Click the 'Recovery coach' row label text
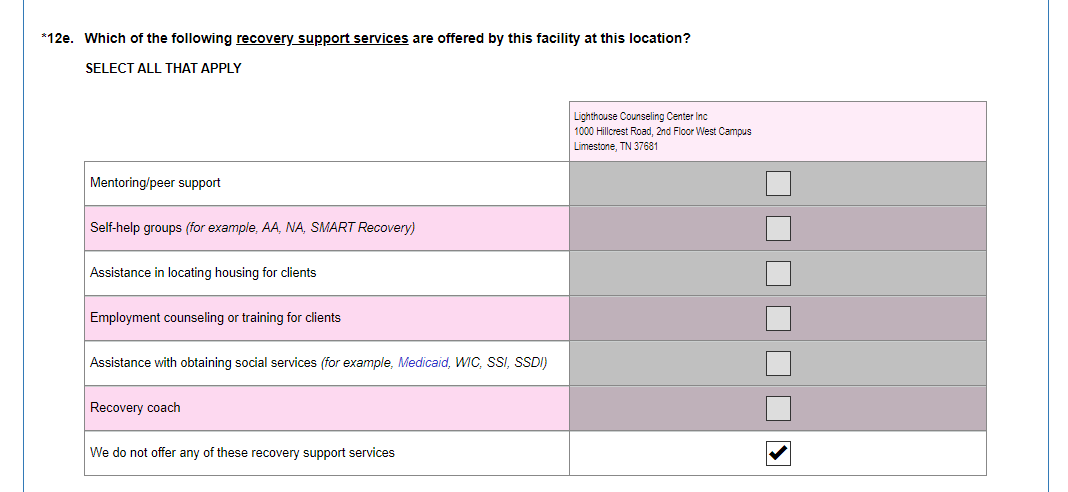Screen dimensions: 1068x492 135,408
